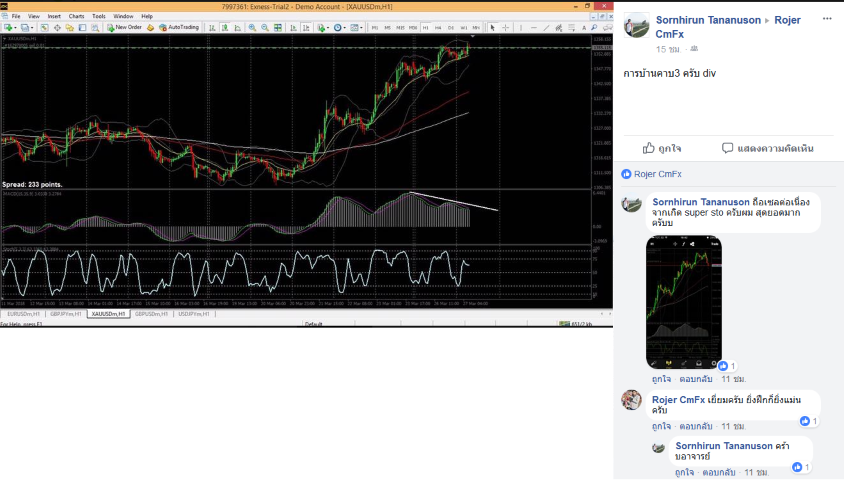
Task: Open the Periods clock icon
Action: (337, 27)
